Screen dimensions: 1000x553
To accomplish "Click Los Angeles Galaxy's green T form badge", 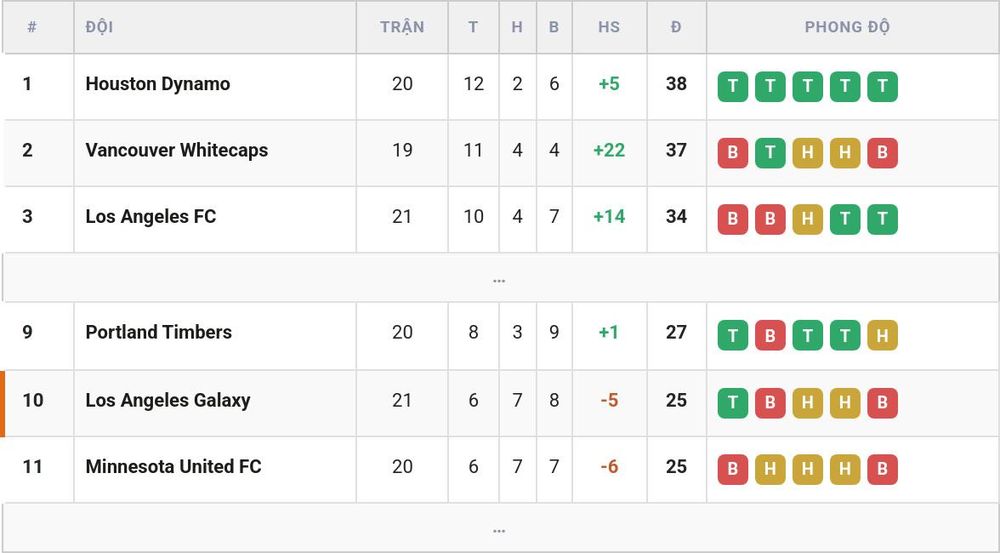I will point(733,403).
